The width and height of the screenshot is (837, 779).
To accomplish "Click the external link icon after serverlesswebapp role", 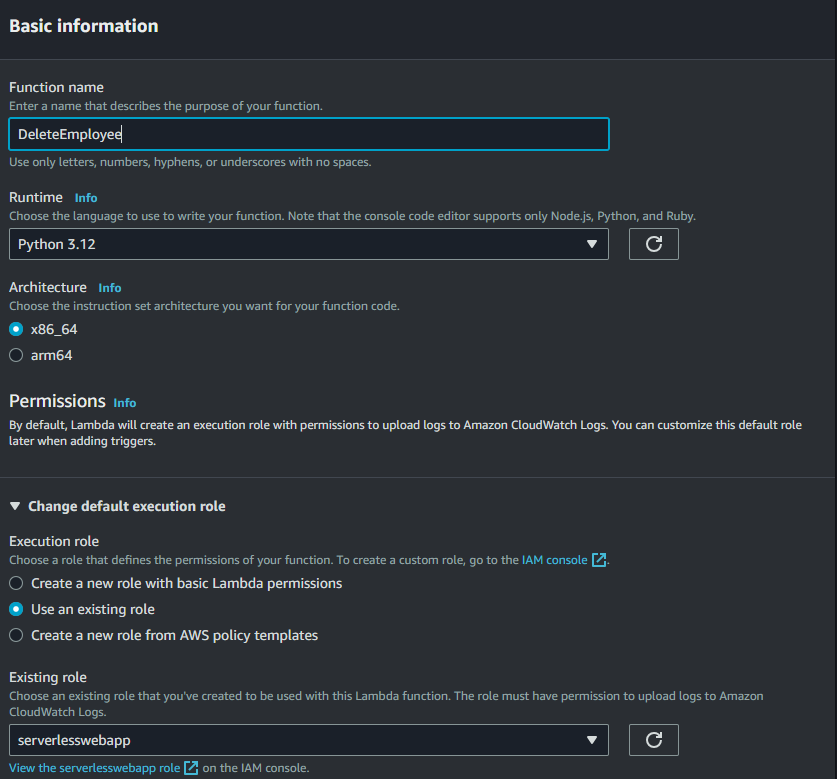I will [191, 768].
